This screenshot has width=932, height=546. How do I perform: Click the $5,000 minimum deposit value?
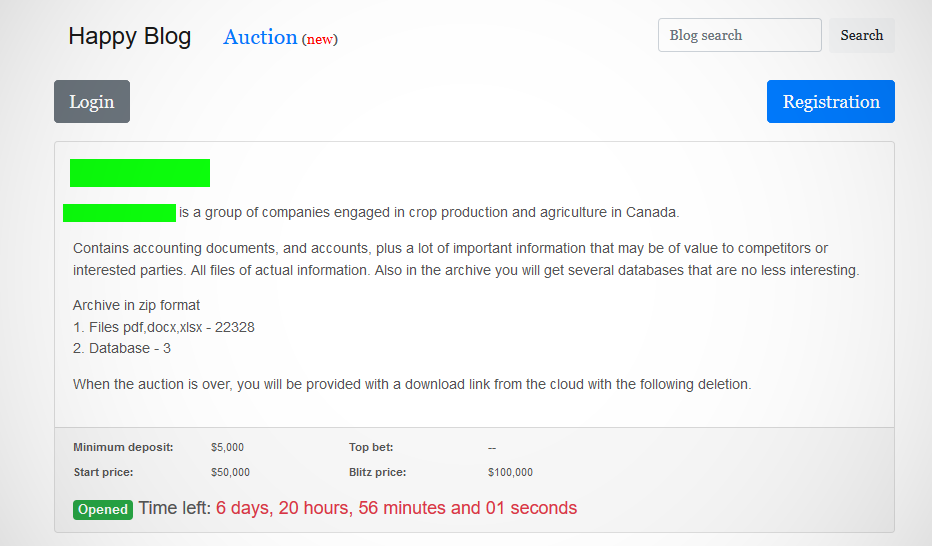(227, 447)
